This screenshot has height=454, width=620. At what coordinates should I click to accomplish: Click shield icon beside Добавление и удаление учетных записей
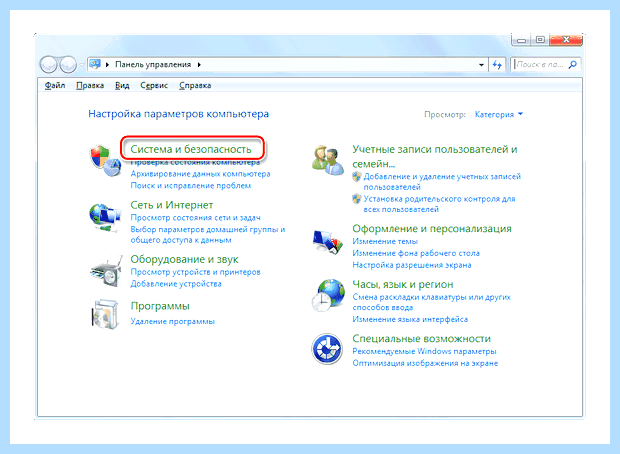[x=357, y=176]
